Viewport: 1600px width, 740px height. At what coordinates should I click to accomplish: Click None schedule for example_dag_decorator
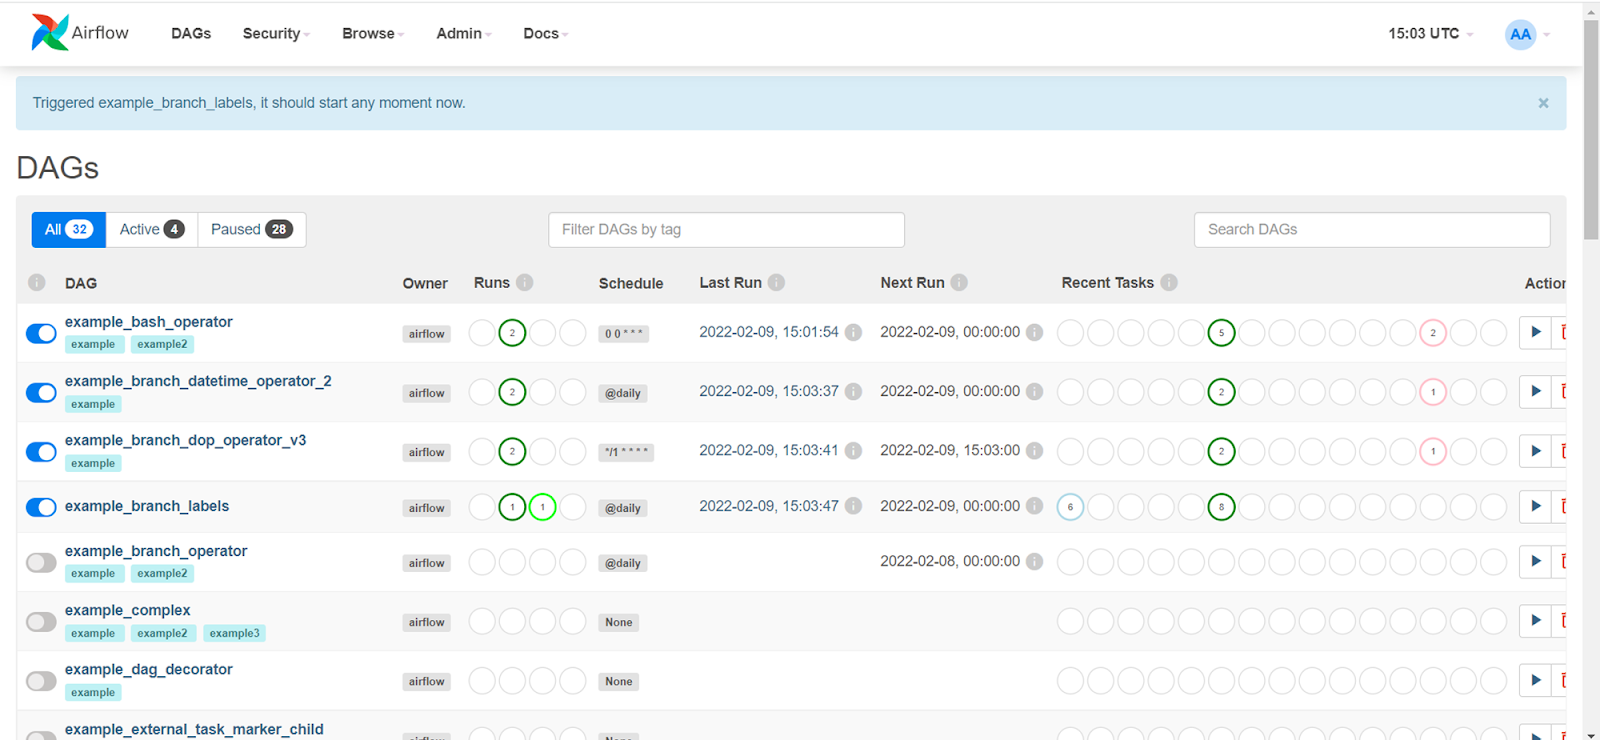(619, 681)
